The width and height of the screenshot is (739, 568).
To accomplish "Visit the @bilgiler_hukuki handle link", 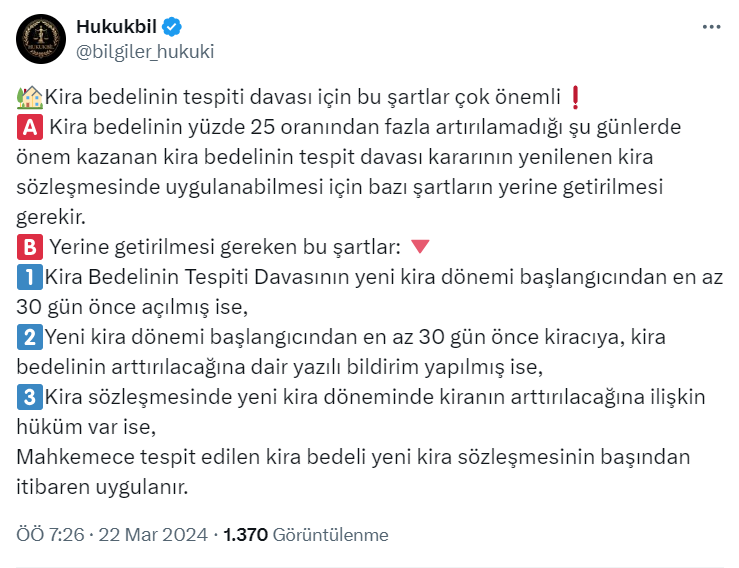I will pyautogui.click(x=145, y=51).
